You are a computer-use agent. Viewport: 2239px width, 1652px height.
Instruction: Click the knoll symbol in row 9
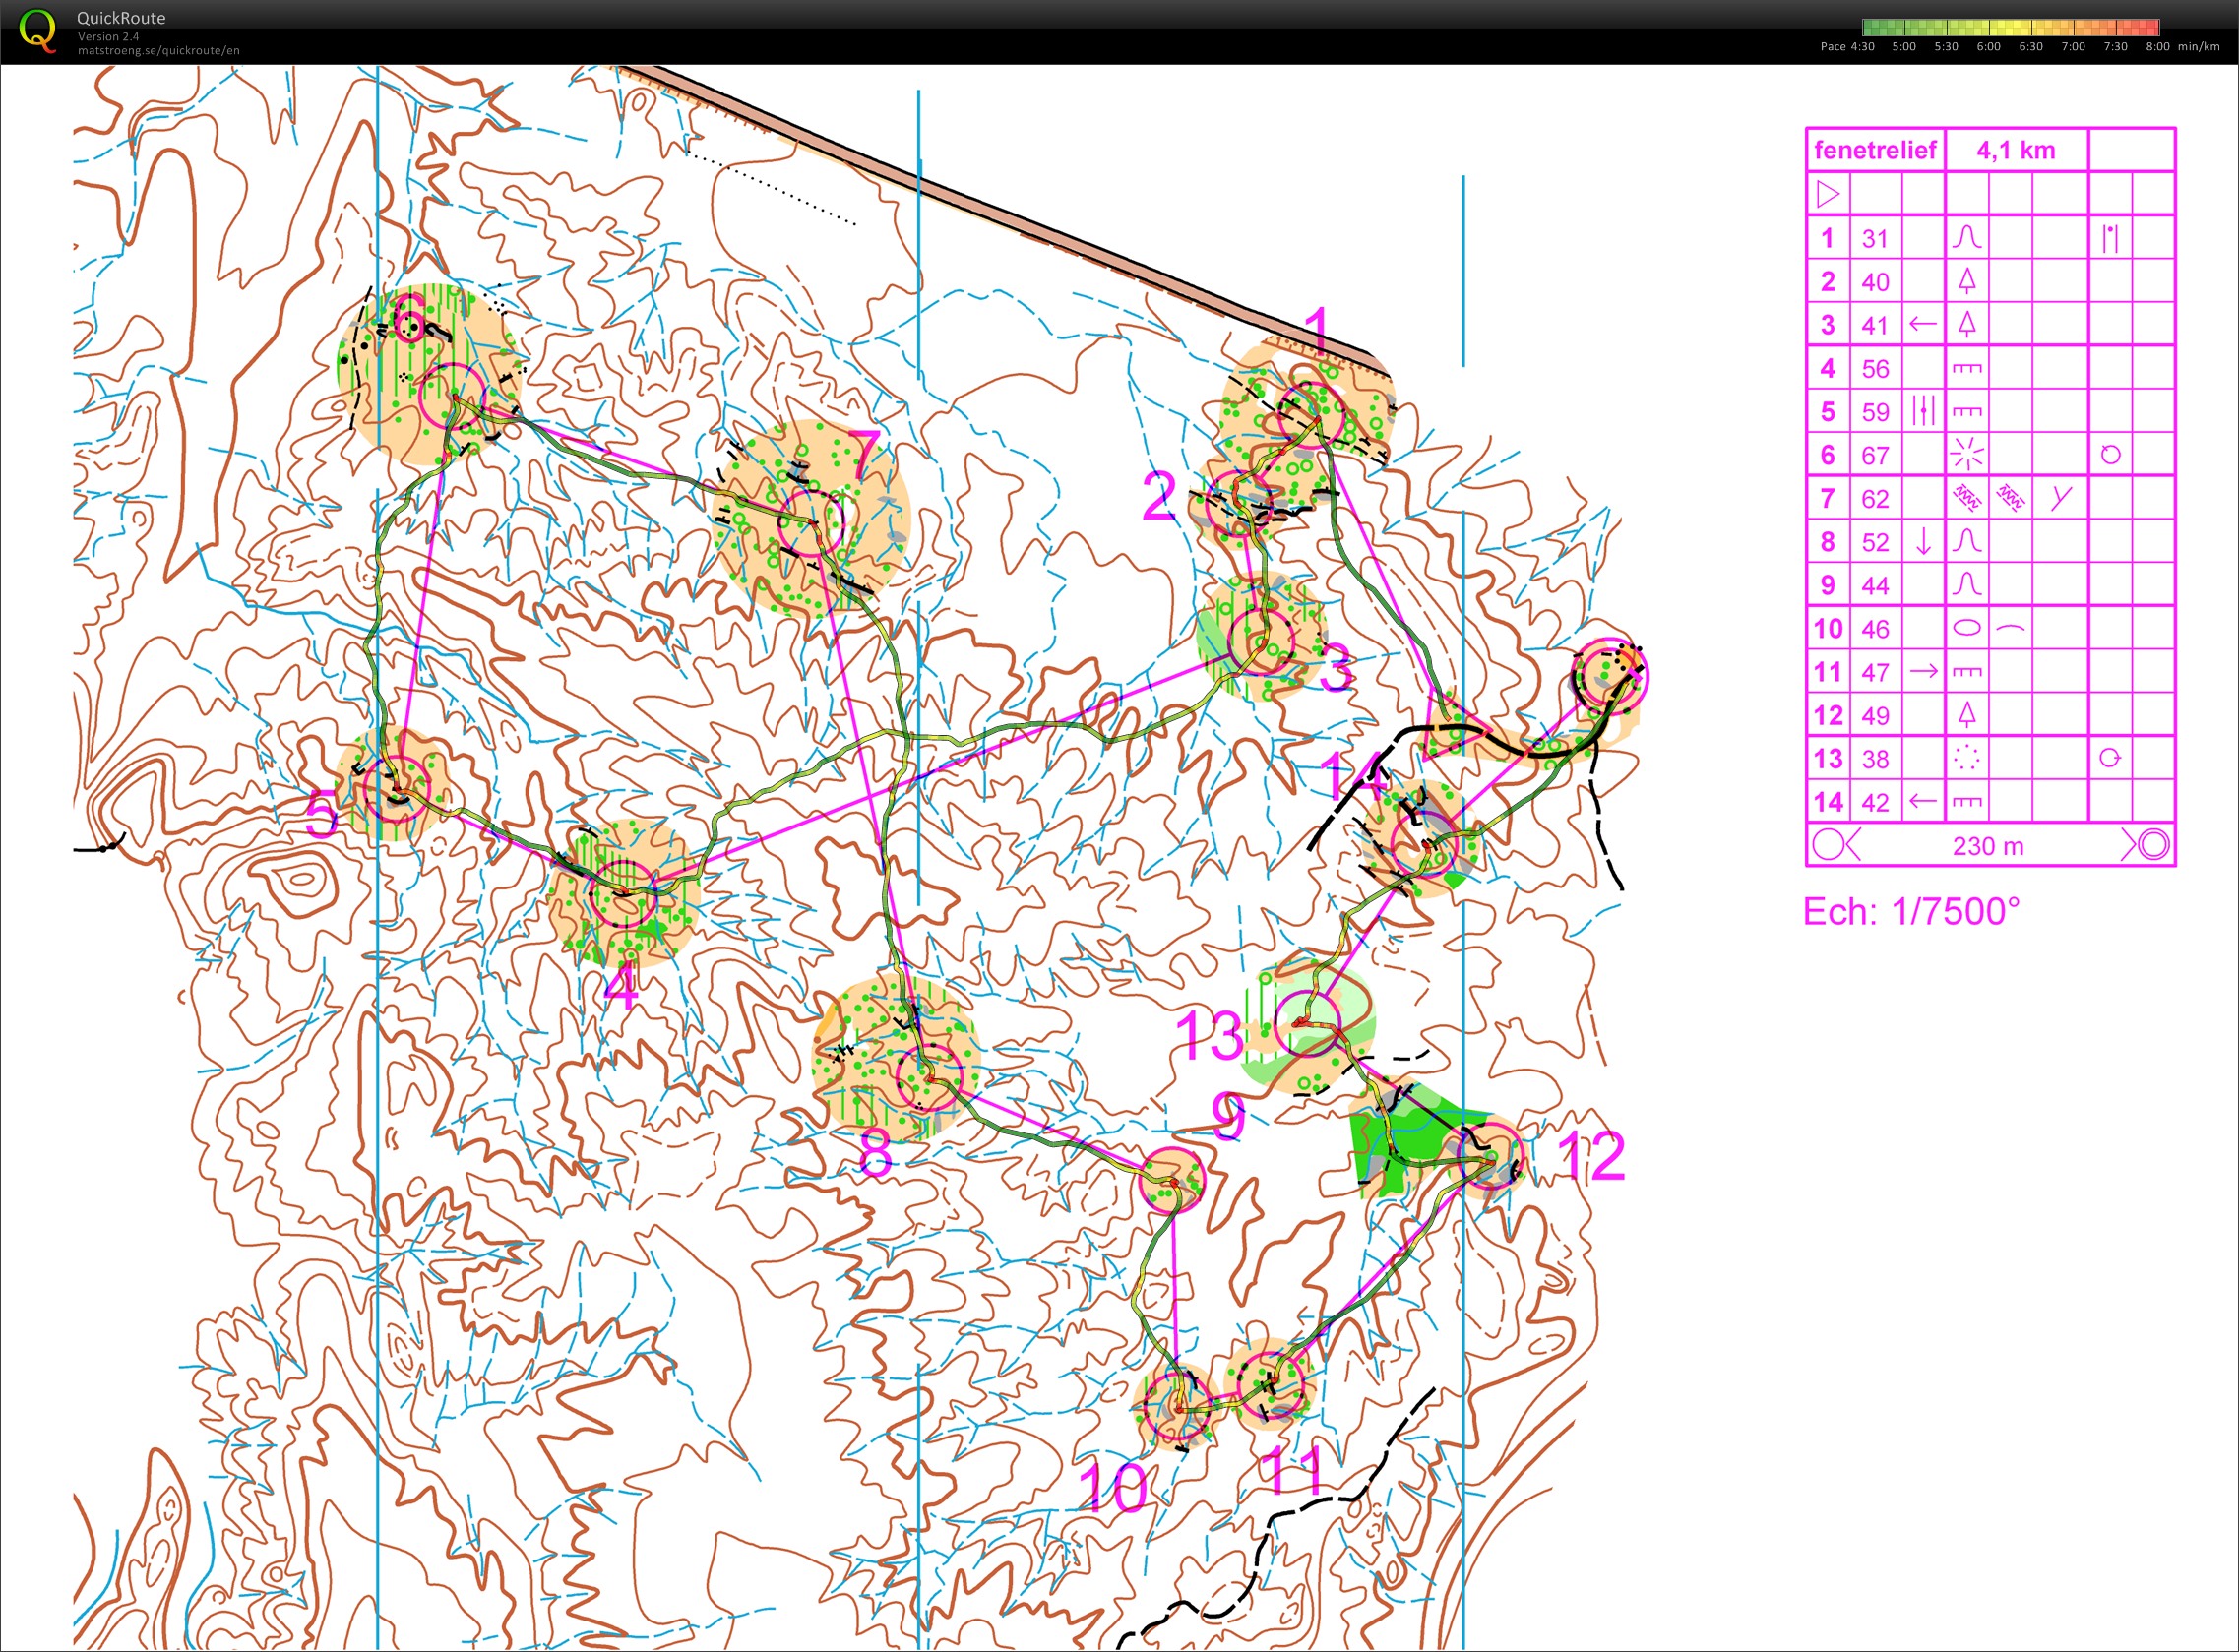pos(1966,584)
